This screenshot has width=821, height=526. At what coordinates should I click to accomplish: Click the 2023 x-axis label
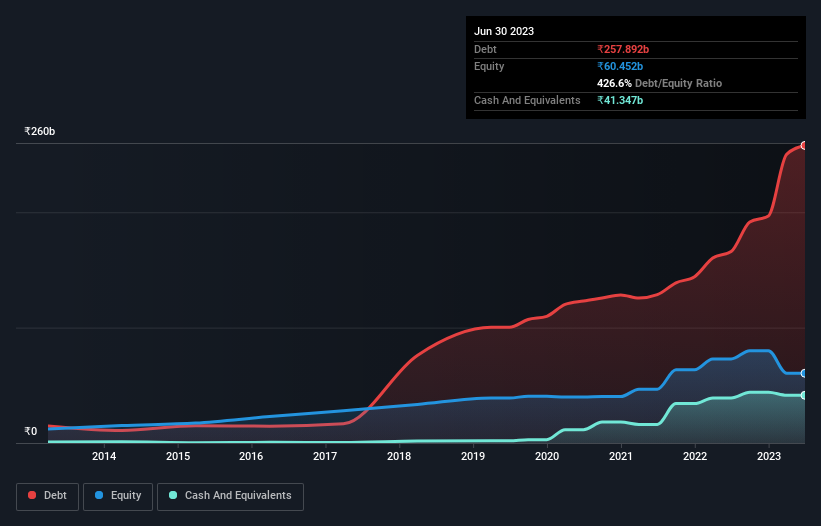pos(769,456)
